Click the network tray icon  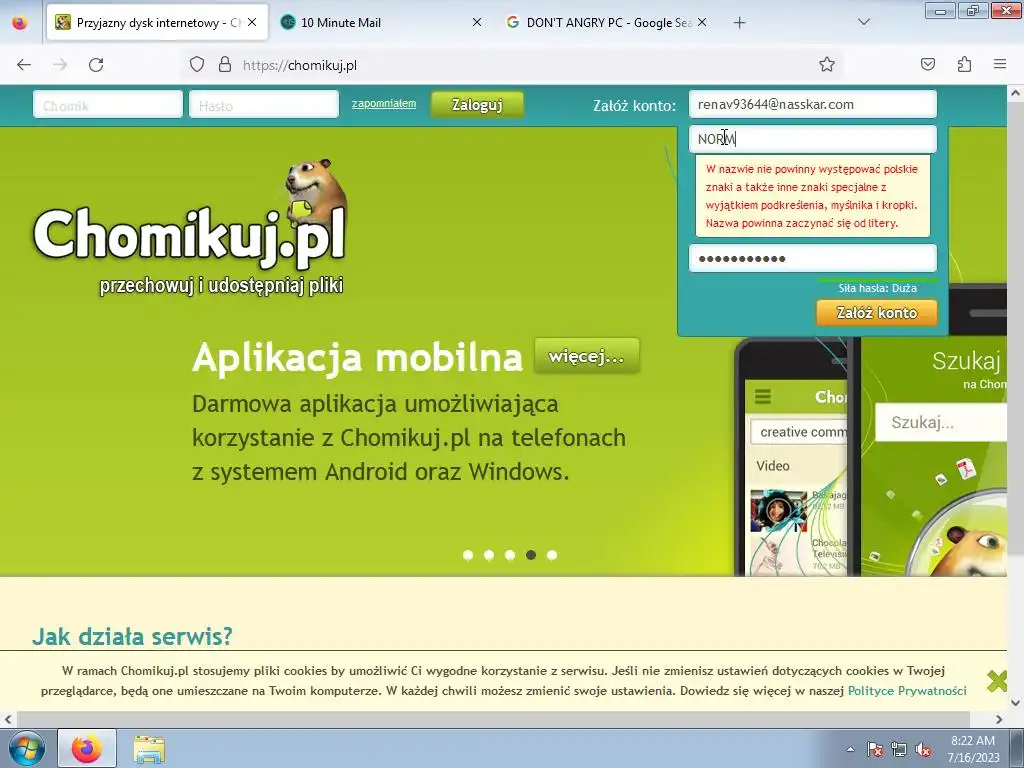pyautogui.click(x=899, y=749)
